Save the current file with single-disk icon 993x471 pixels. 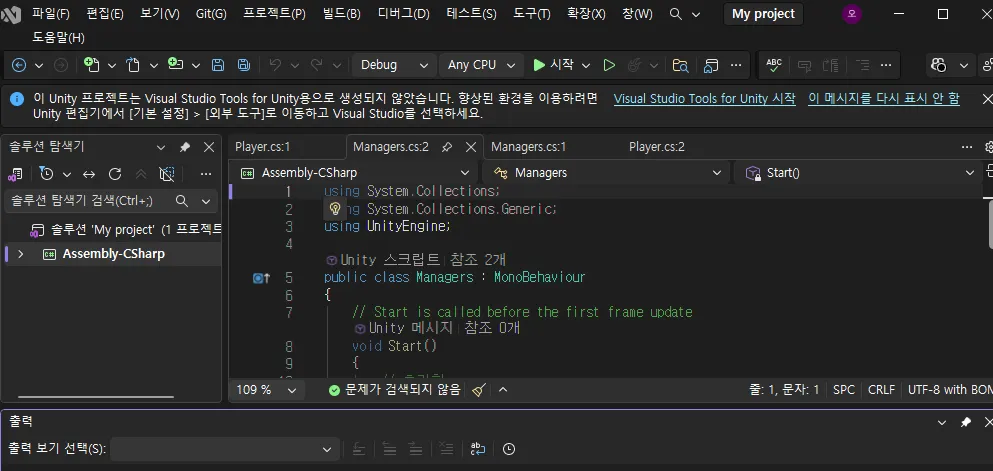[x=218, y=65]
